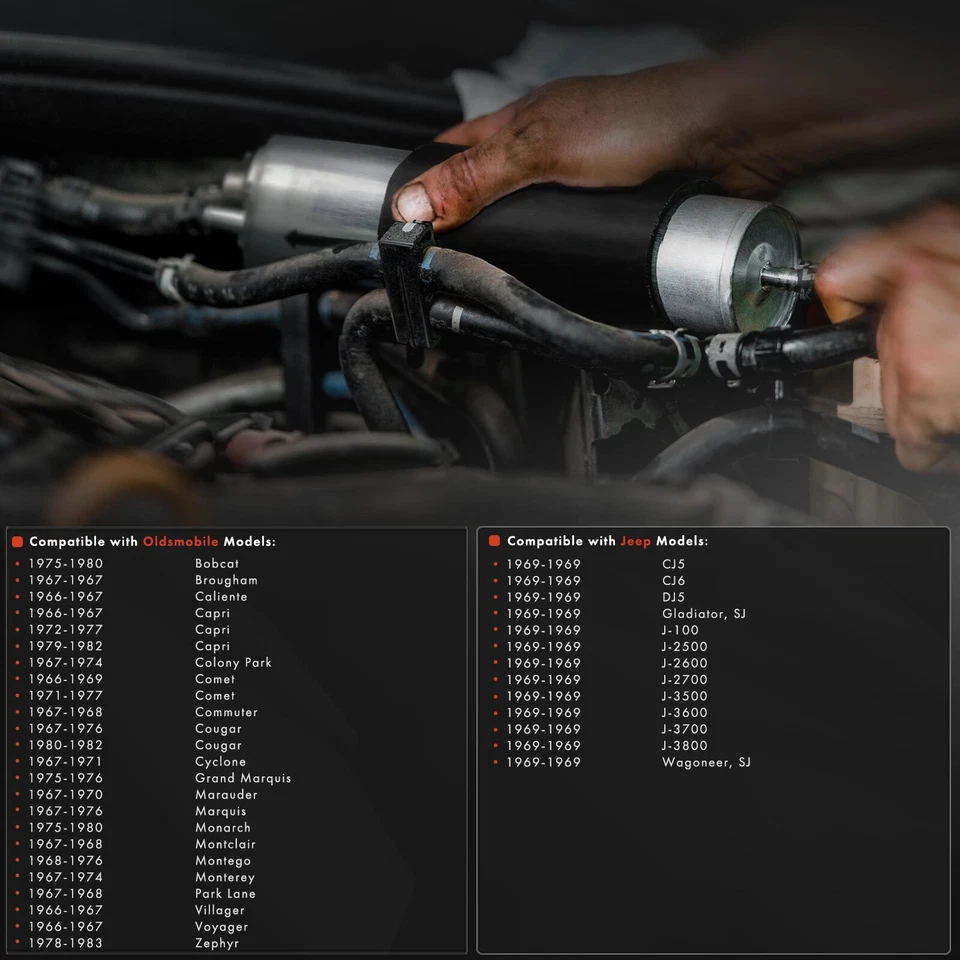
Task: Select Cougar in the 1967-1976 row
Action: coord(218,729)
